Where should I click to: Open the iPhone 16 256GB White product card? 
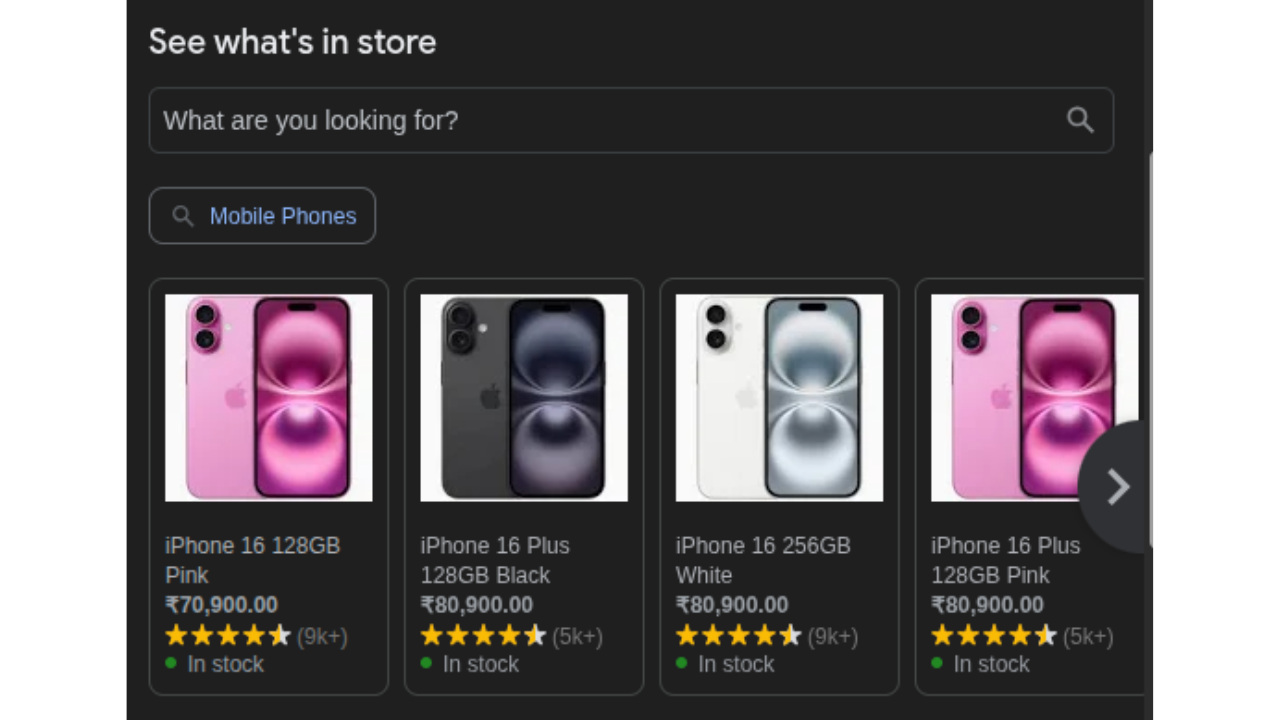tap(779, 398)
